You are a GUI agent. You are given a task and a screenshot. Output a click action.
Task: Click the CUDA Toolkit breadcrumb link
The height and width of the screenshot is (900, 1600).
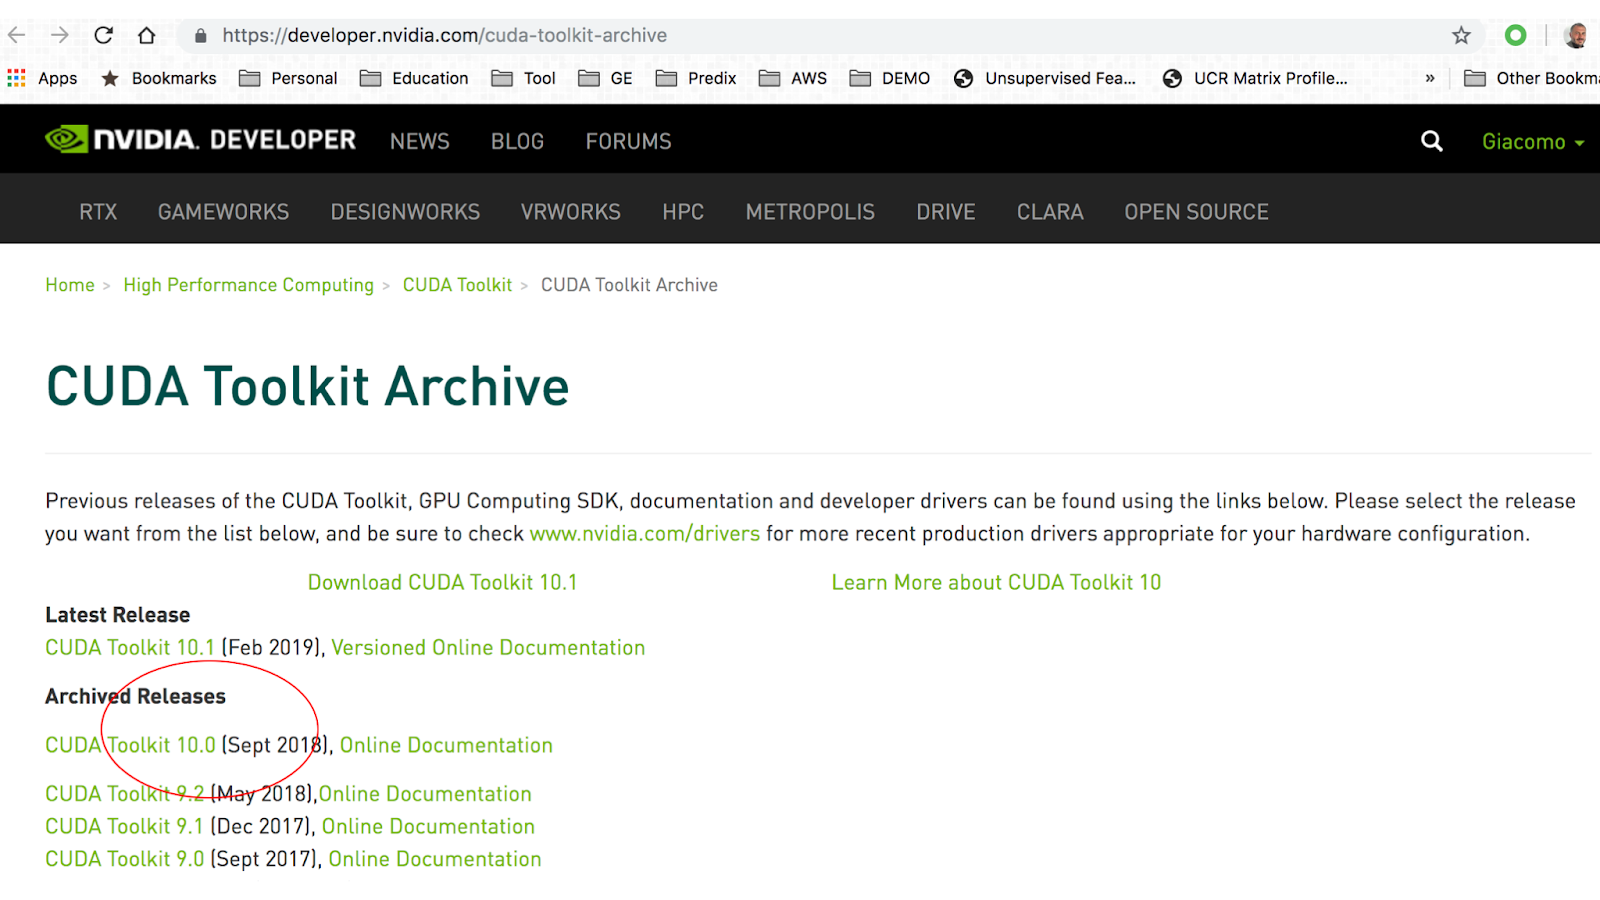pos(457,285)
